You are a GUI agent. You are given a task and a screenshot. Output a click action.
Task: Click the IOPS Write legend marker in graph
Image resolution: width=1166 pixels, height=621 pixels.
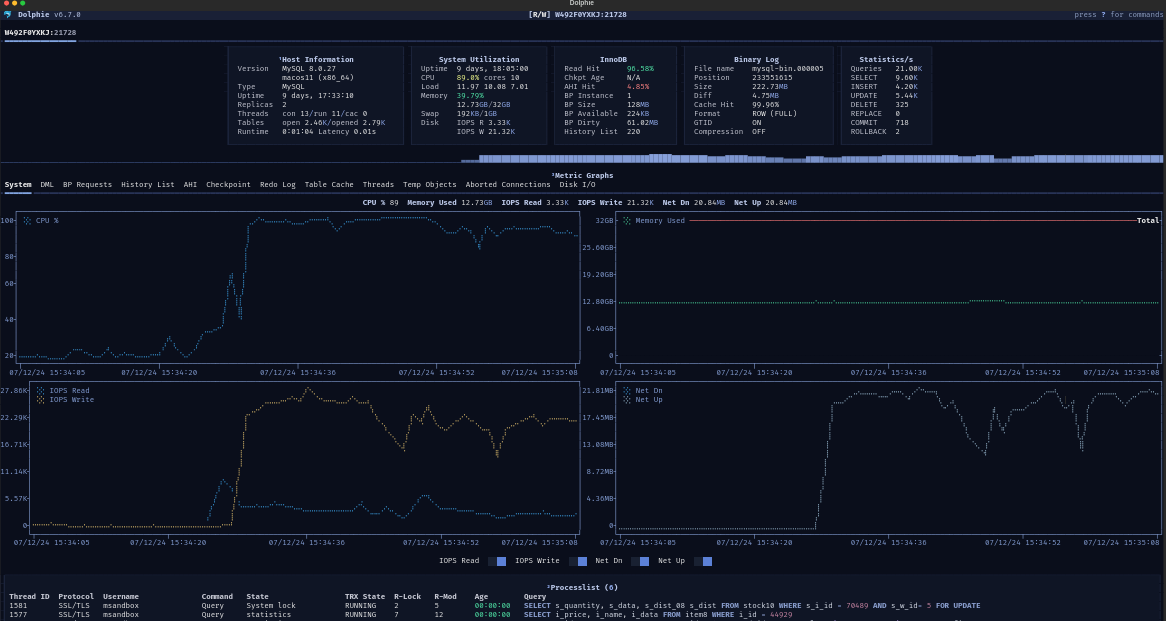click(x=40, y=400)
